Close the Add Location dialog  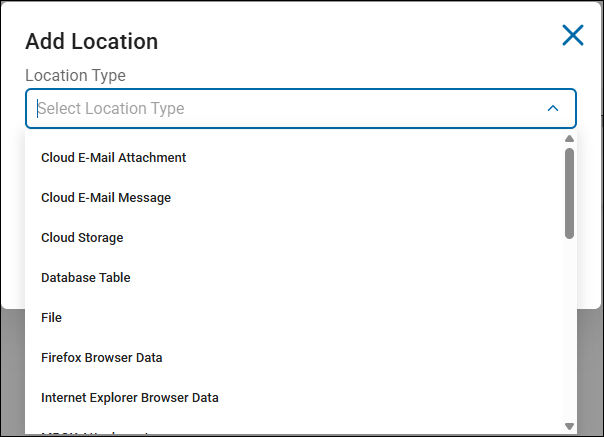(573, 36)
